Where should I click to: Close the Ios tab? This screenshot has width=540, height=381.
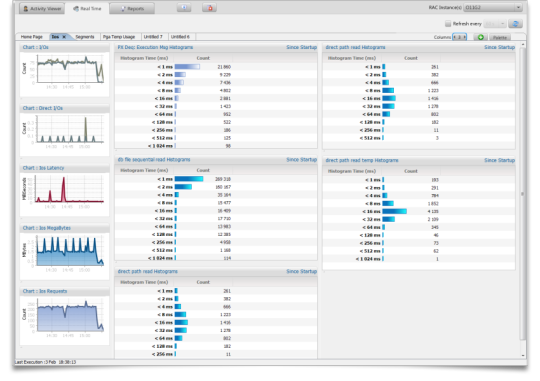(x=64, y=37)
